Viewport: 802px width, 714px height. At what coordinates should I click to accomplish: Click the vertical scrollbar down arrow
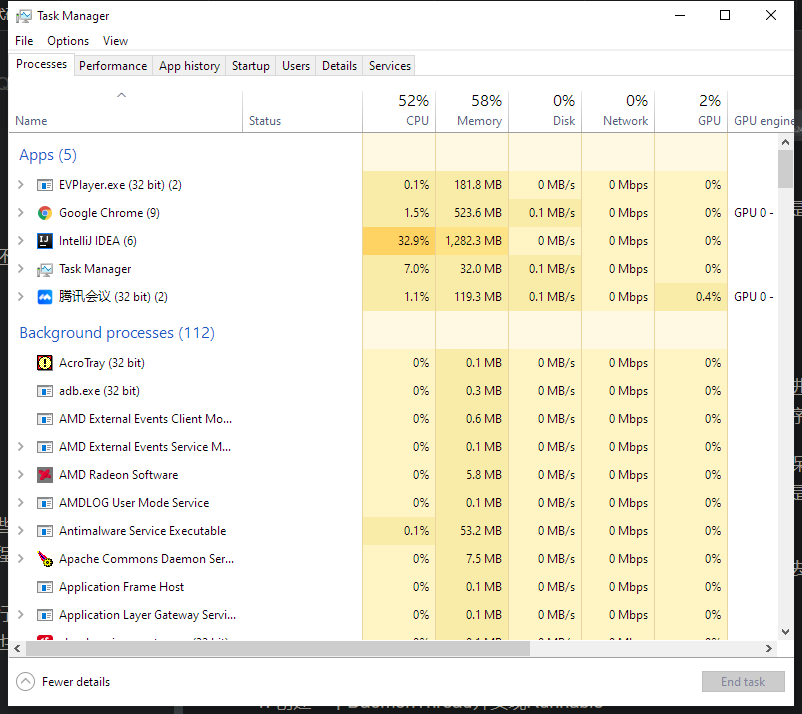coord(786,632)
